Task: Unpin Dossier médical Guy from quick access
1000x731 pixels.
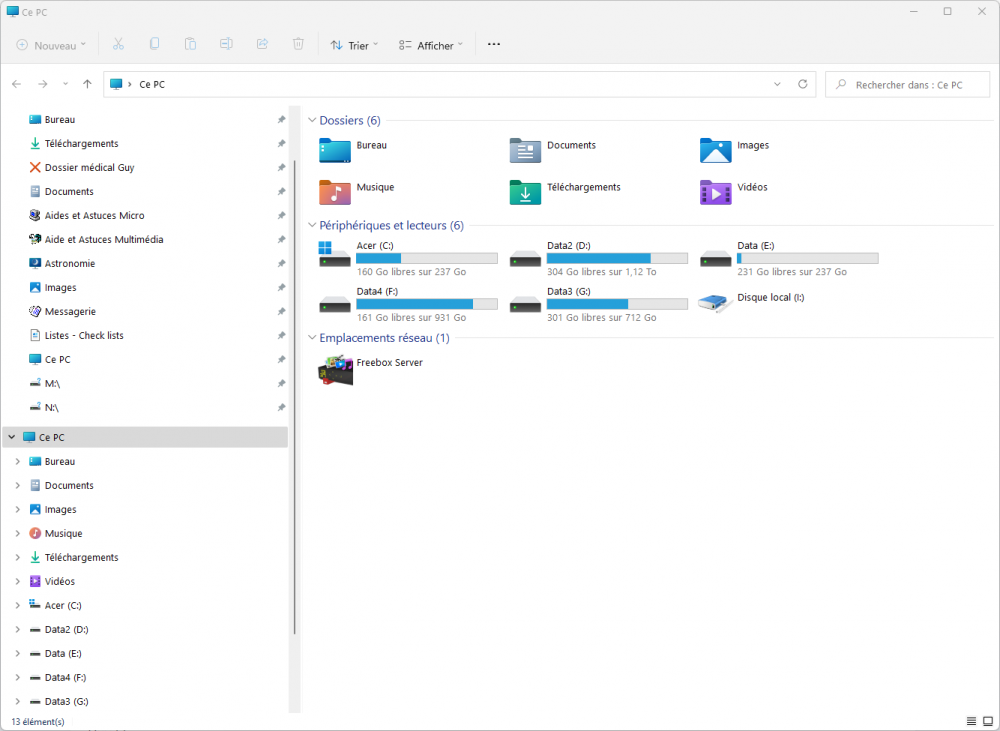Action: point(281,168)
